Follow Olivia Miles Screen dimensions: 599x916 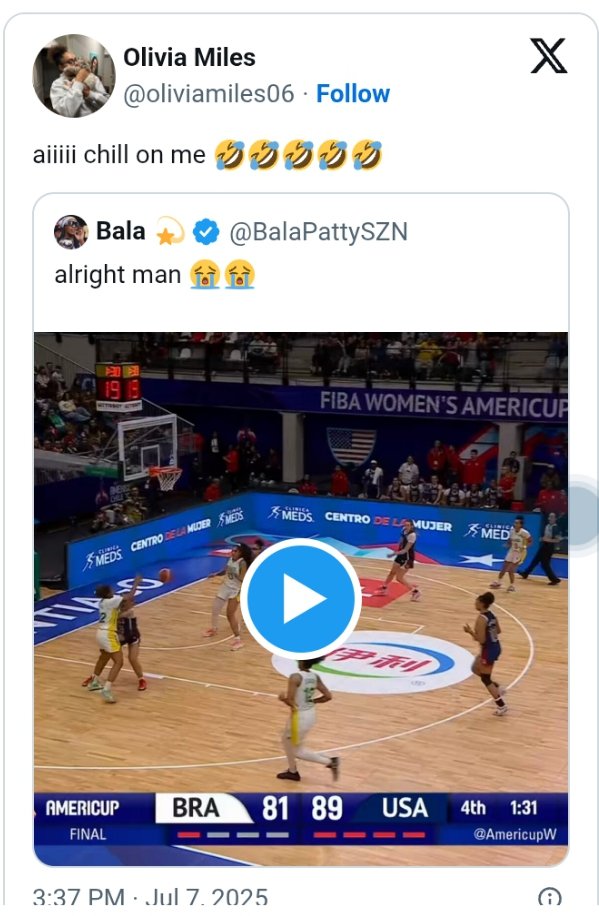coord(353,93)
